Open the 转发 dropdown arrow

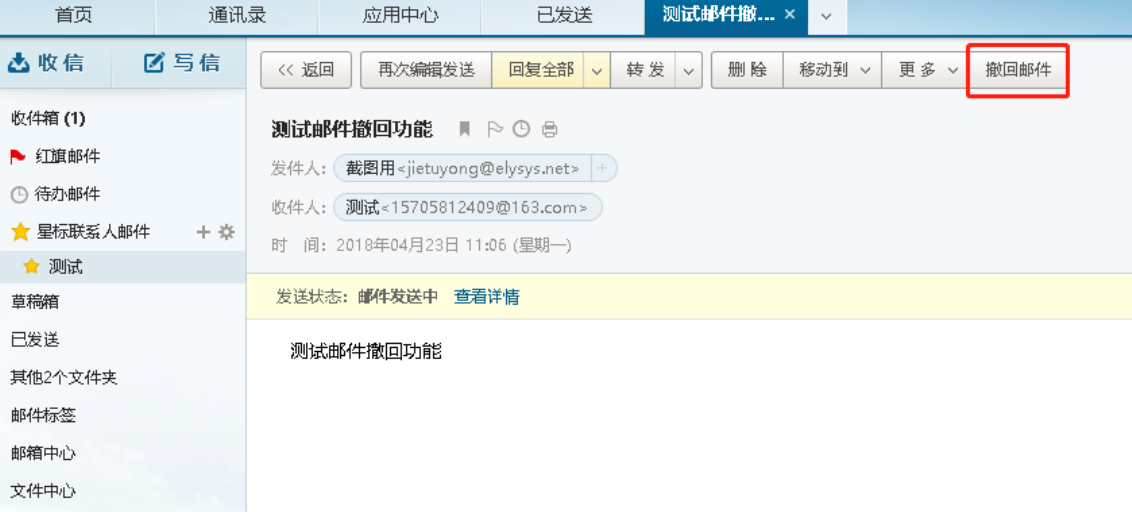688,70
